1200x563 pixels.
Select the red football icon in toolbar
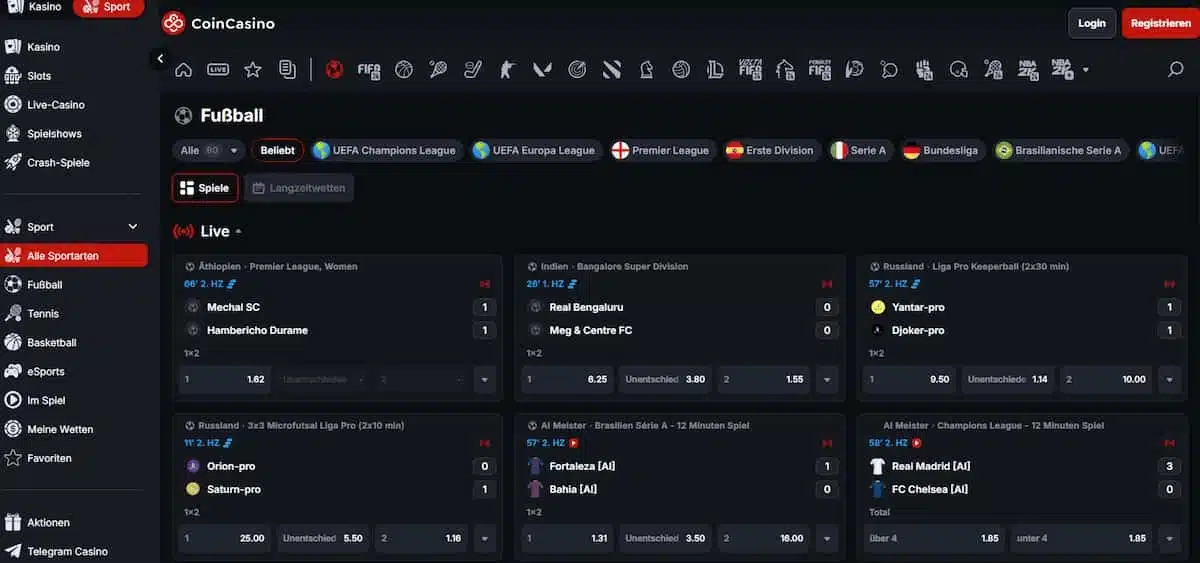click(x=335, y=69)
